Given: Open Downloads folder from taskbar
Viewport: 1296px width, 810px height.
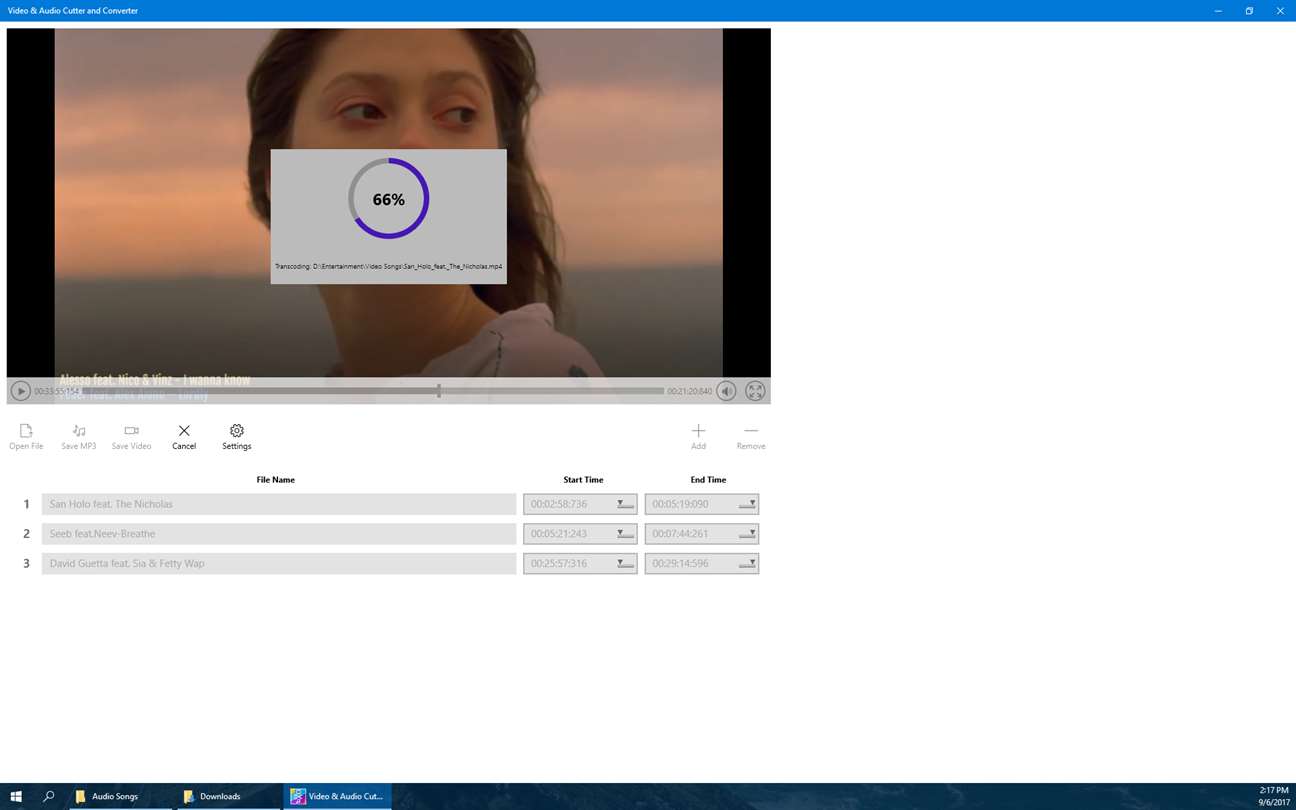Looking at the screenshot, I should (x=220, y=796).
